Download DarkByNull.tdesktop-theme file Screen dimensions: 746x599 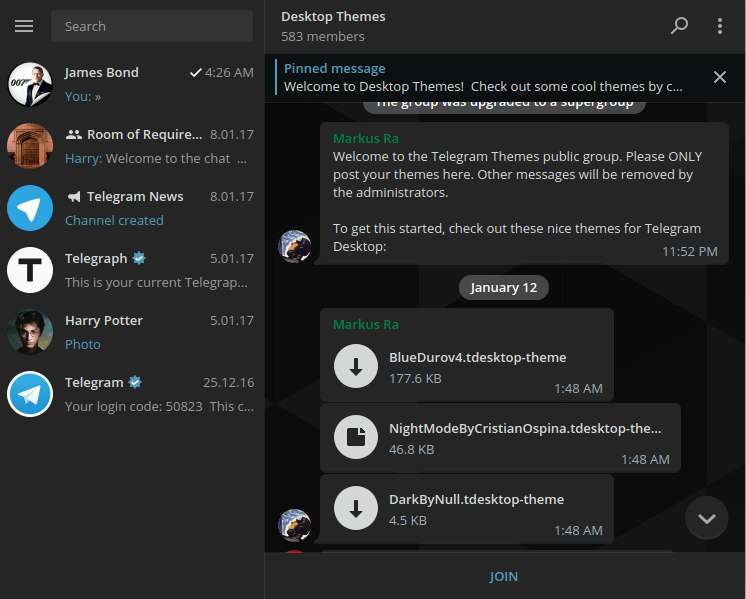356,508
